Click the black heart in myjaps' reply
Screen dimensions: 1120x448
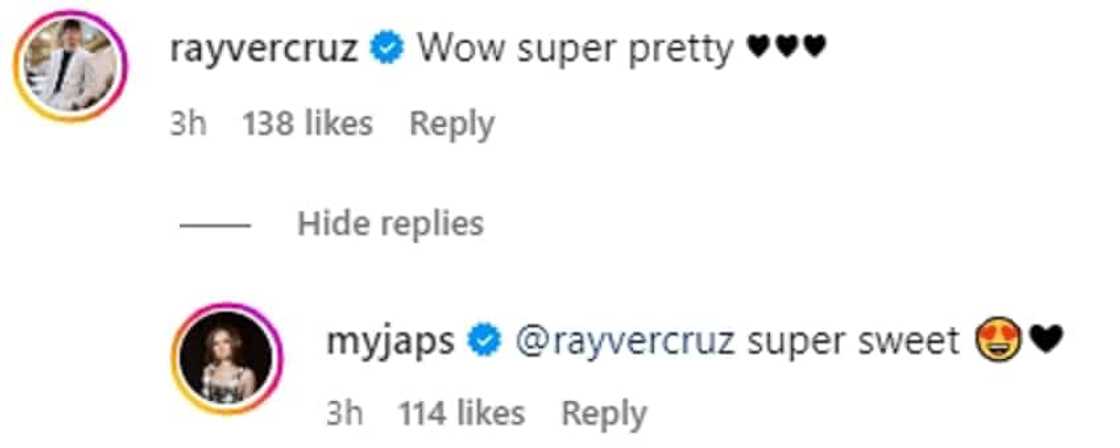click(x=1045, y=341)
